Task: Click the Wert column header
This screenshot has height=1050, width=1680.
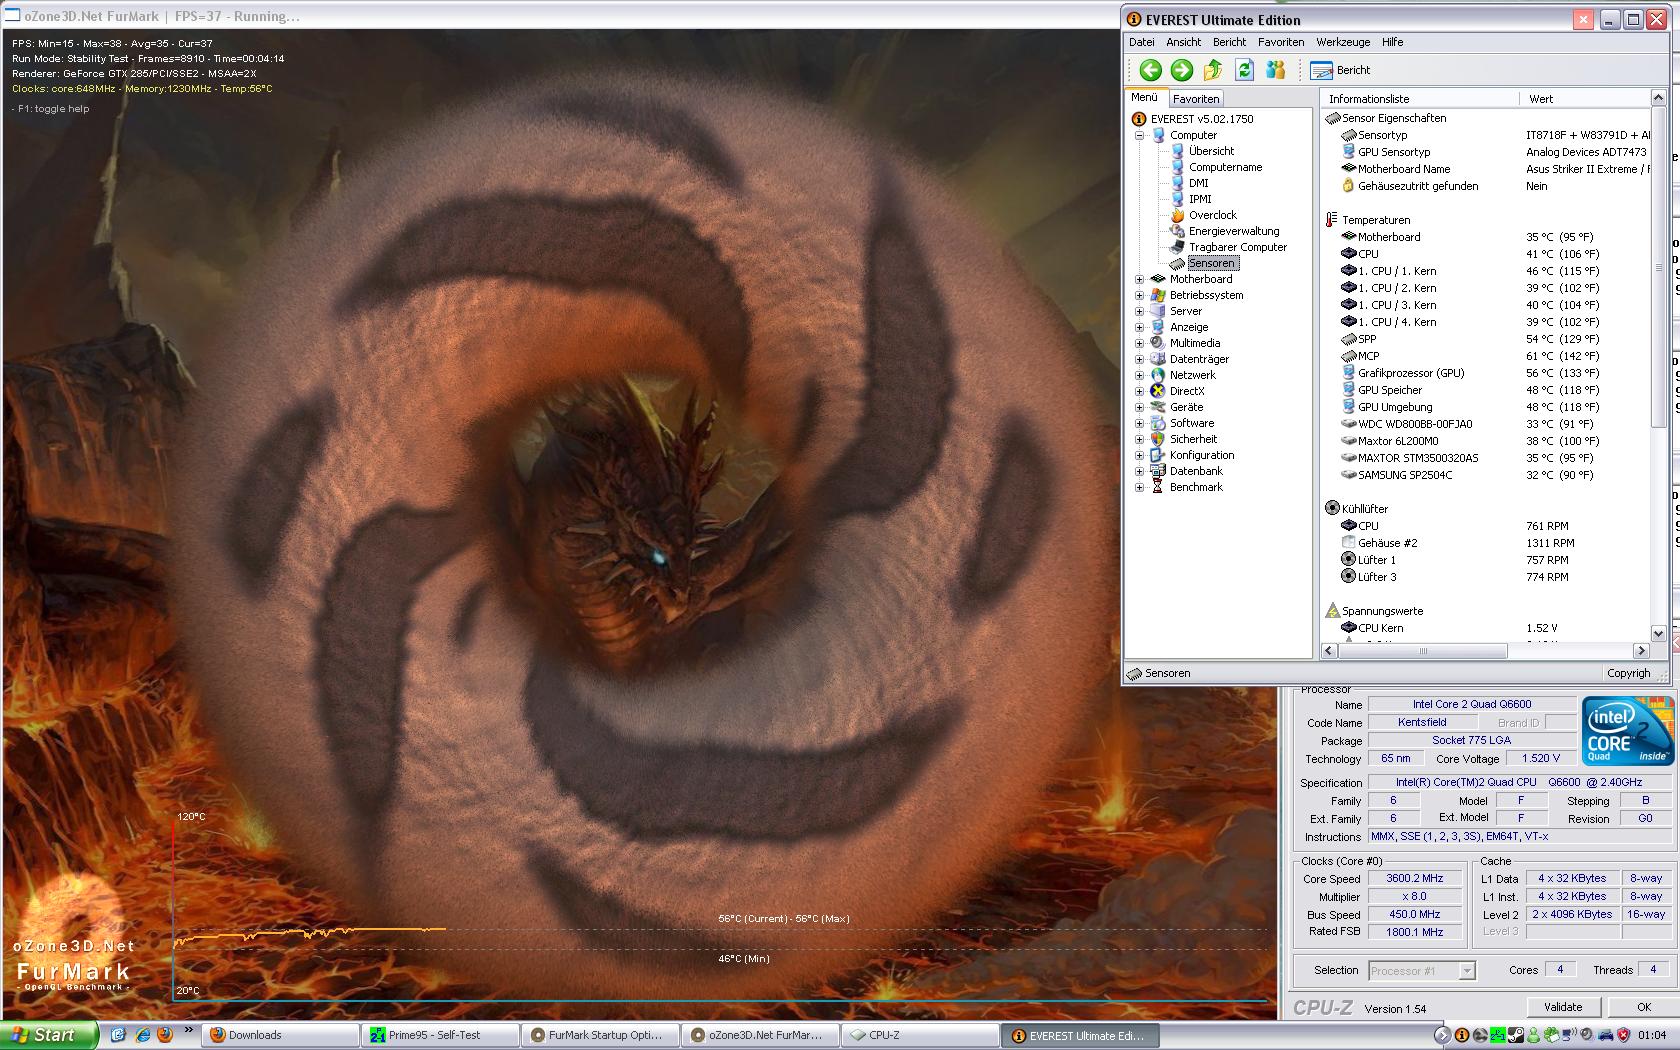Action: pyautogui.click(x=1583, y=99)
